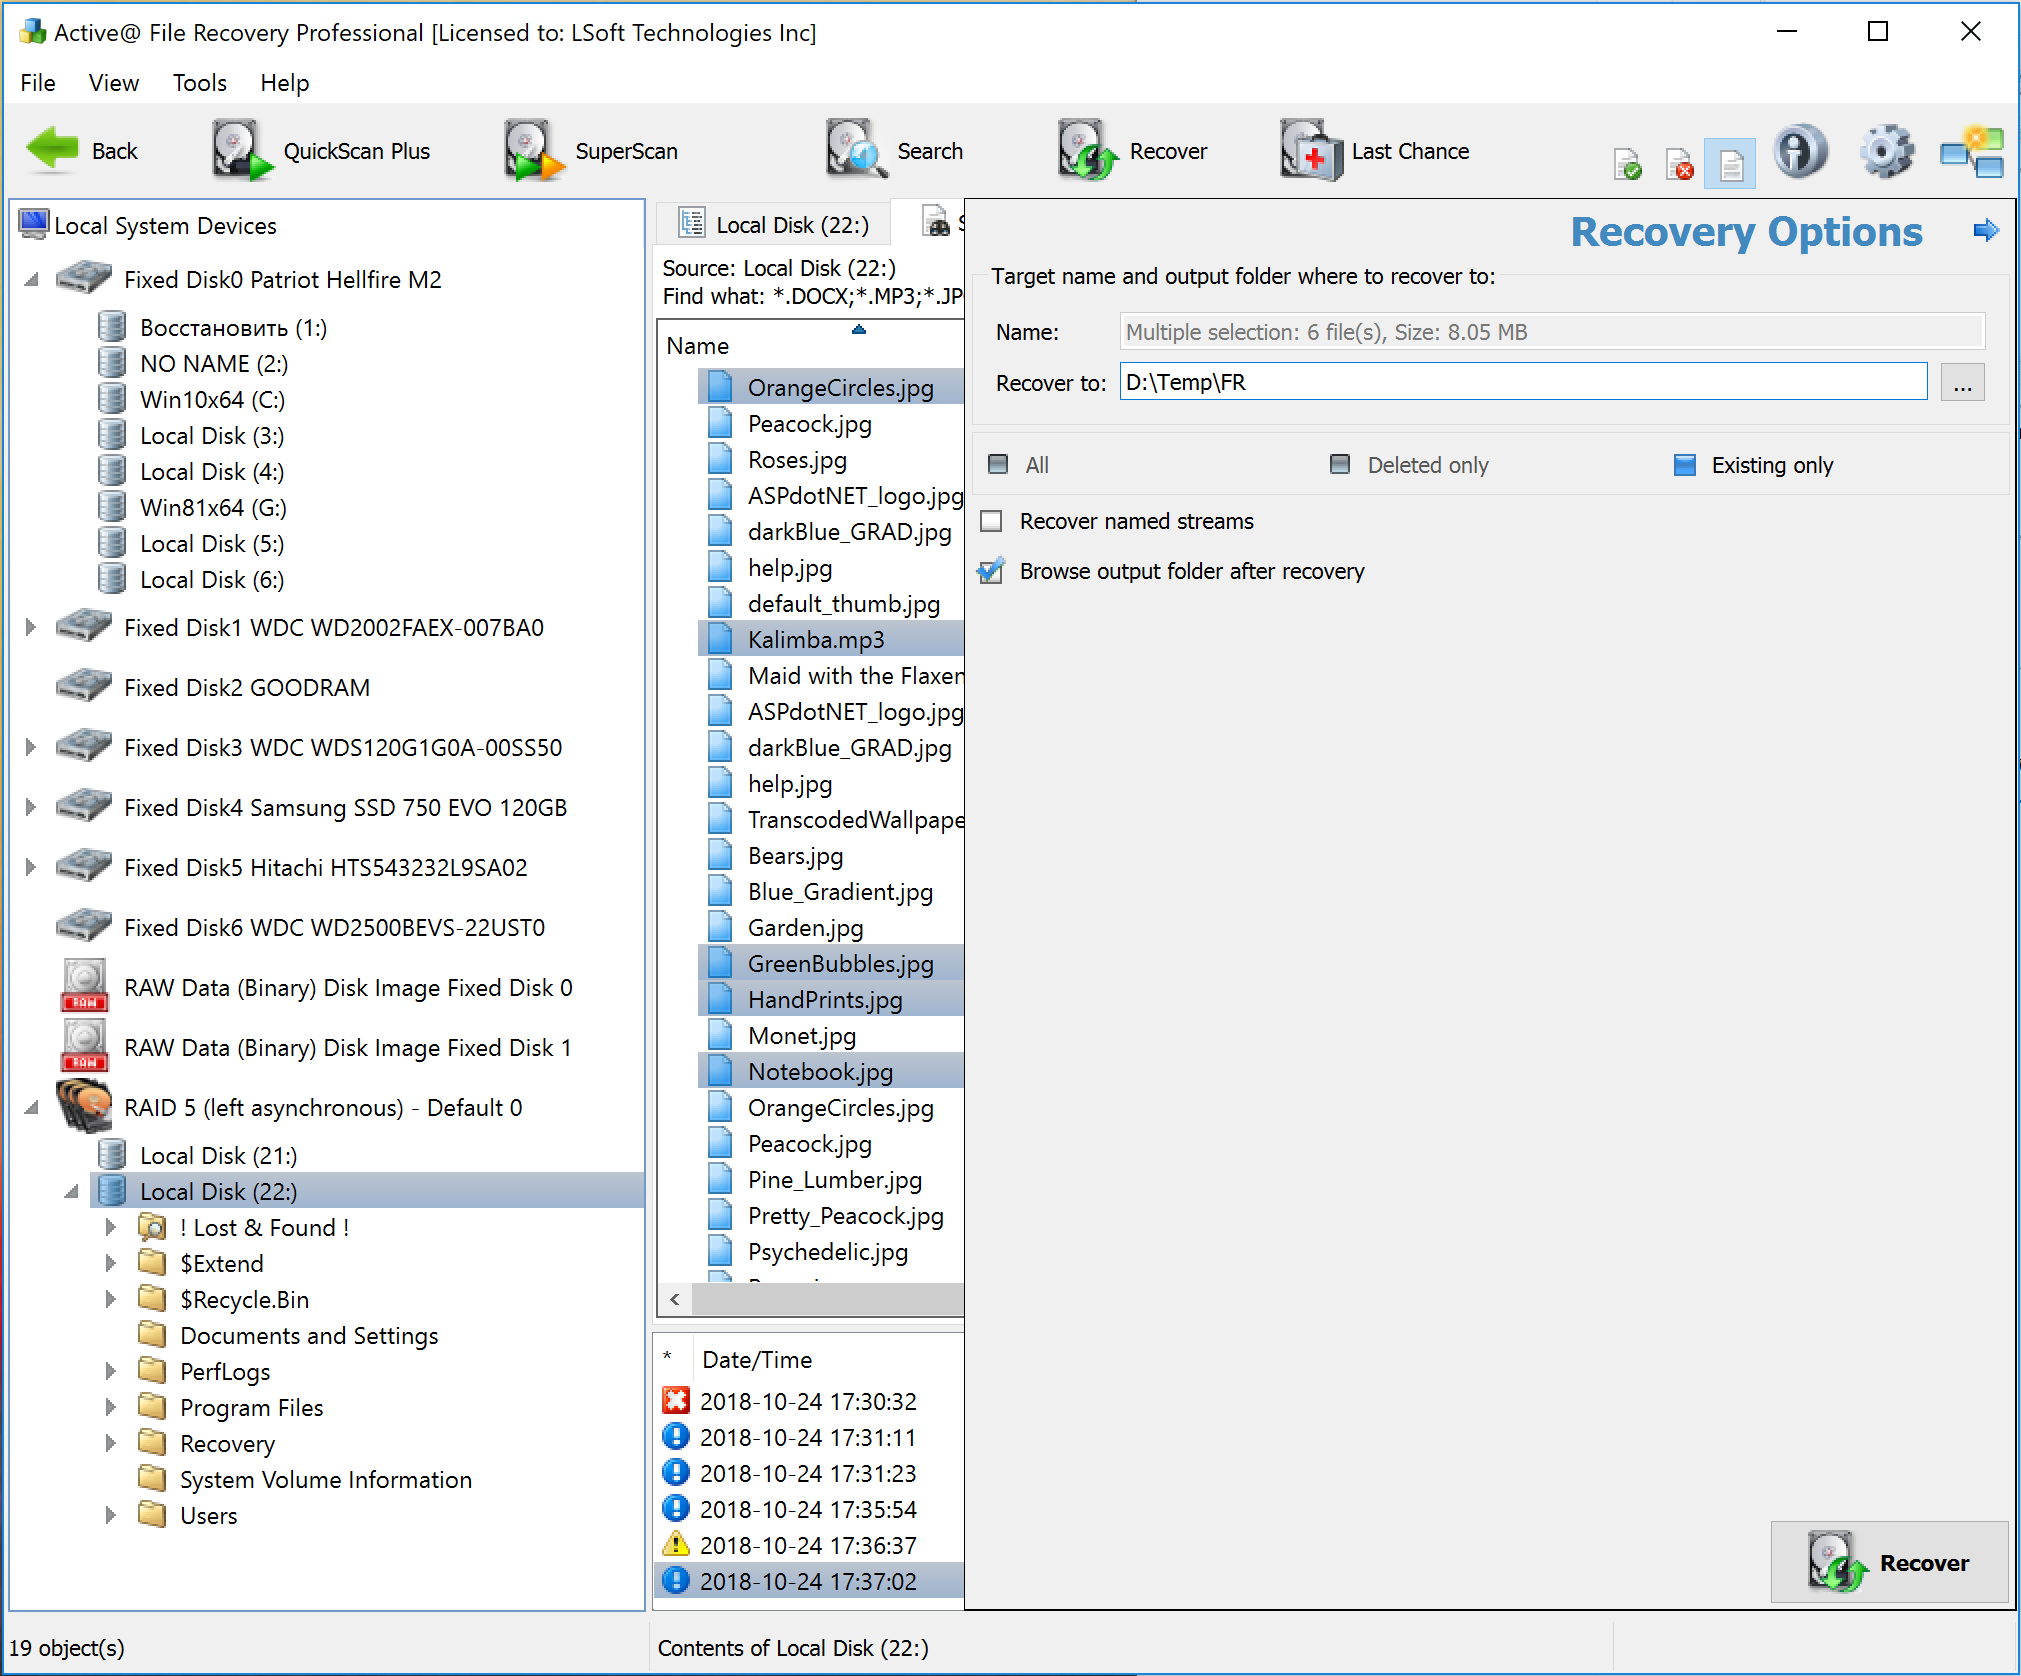2021x1676 pixels.
Task: Open the File menu
Action: pos(38,83)
